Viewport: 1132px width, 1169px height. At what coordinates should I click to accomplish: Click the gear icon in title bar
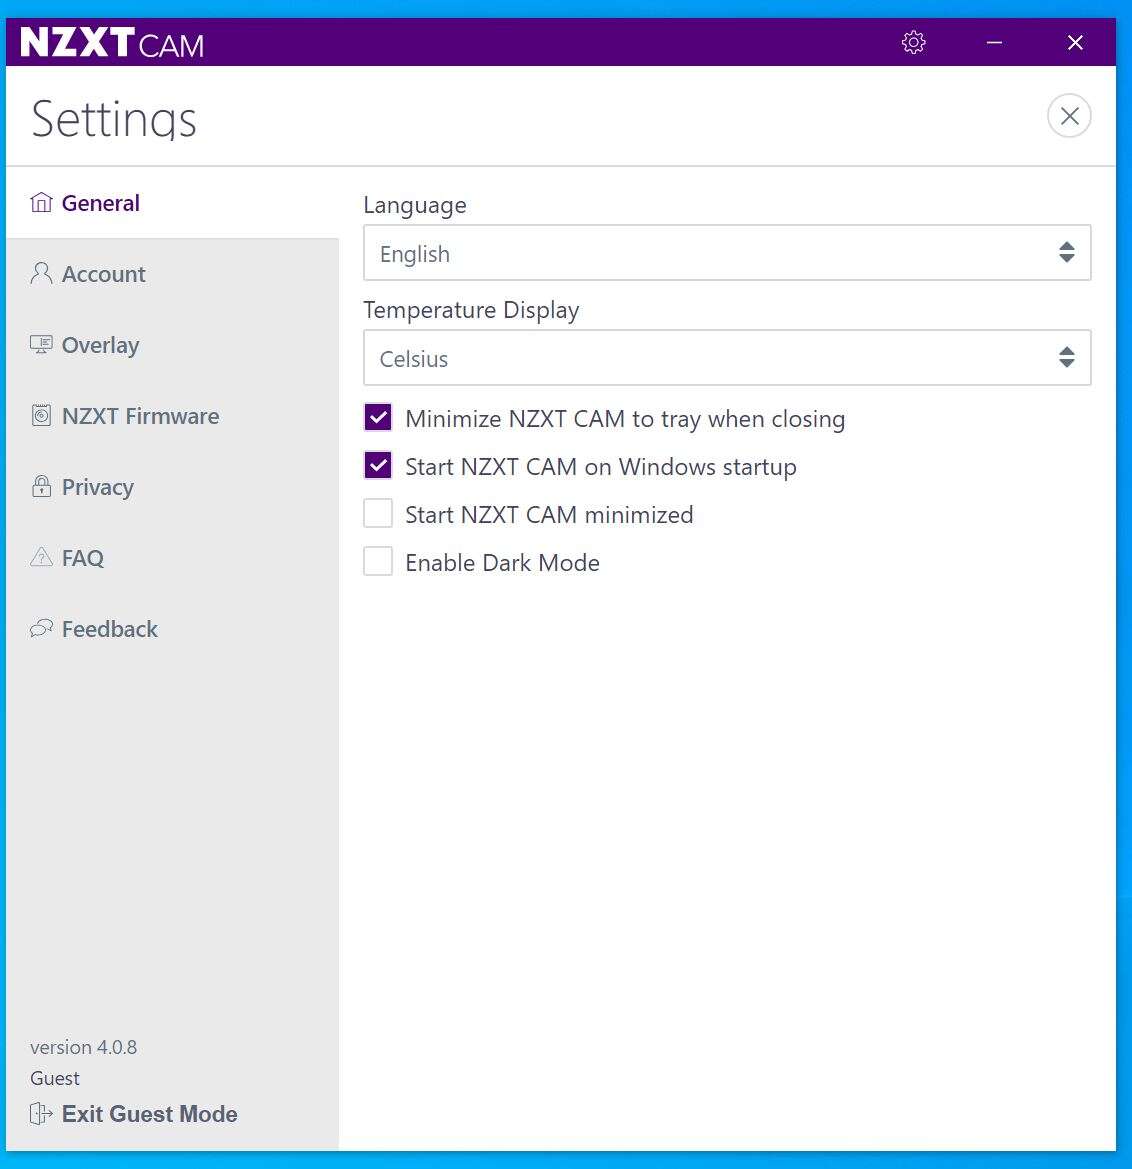coord(913,42)
